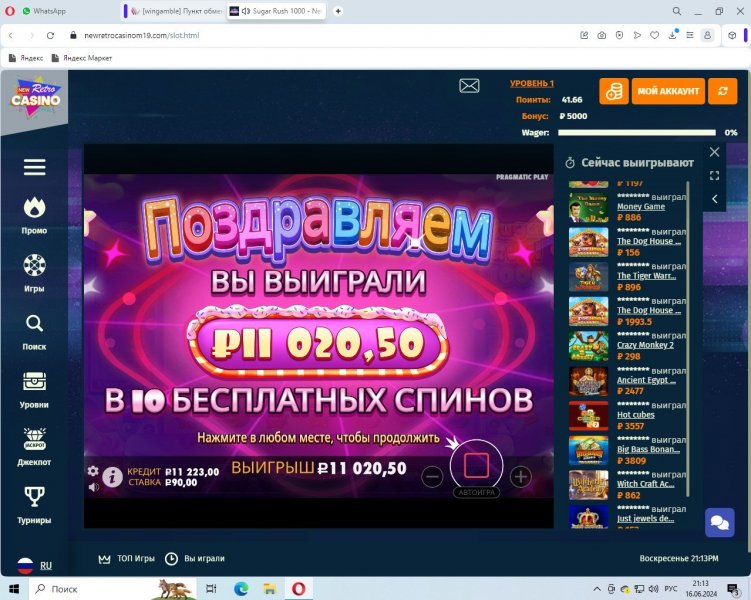Collapse the winners side panel arrow
751x600 pixels.
[714, 199]
